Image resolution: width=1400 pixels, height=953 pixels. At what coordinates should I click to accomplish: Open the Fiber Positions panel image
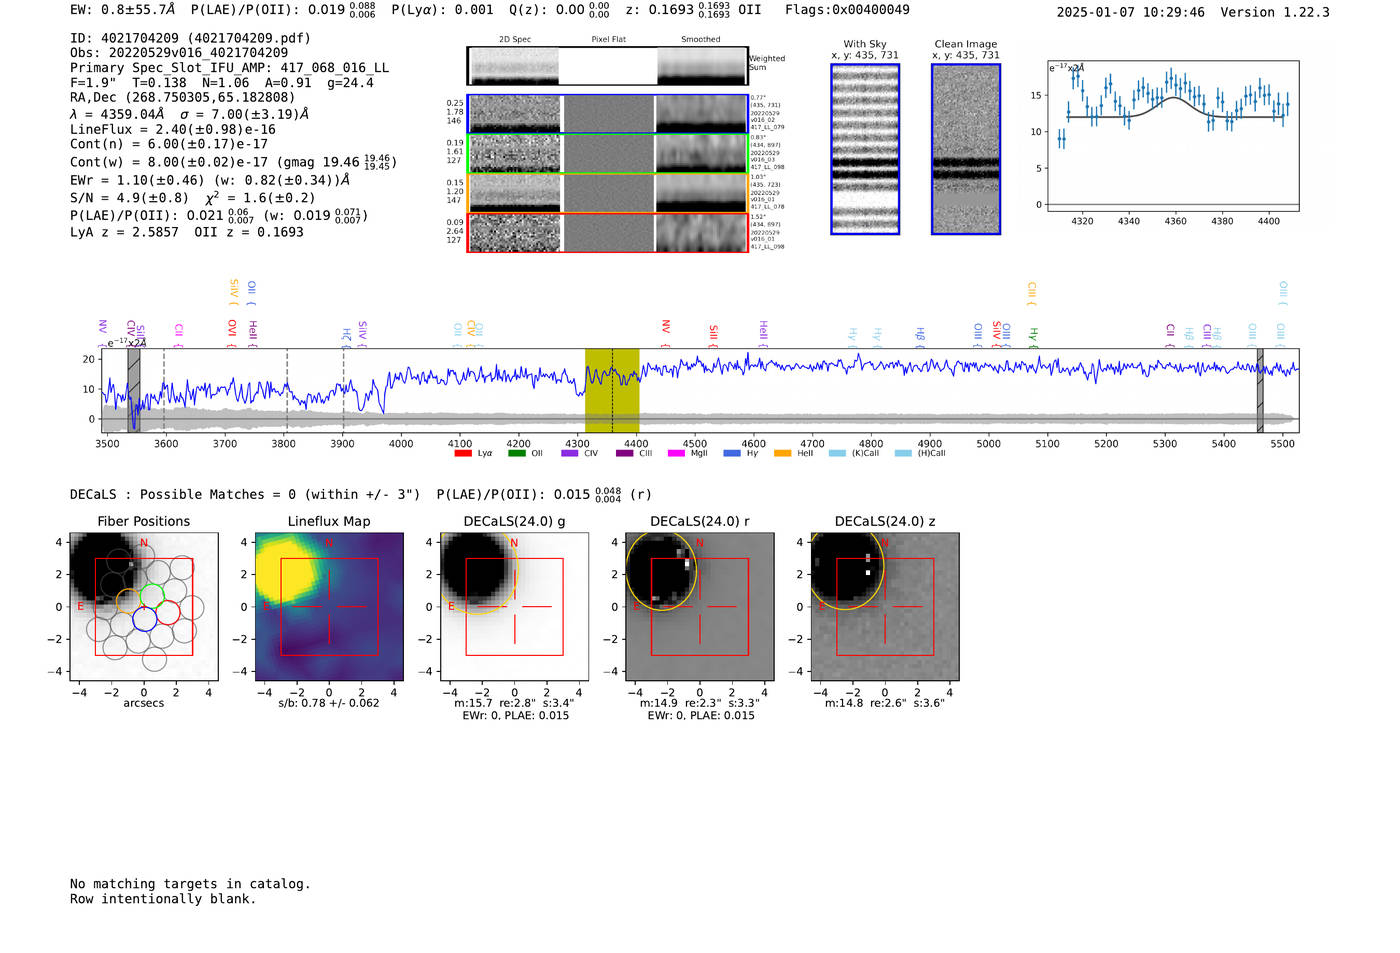click(144, 606)
